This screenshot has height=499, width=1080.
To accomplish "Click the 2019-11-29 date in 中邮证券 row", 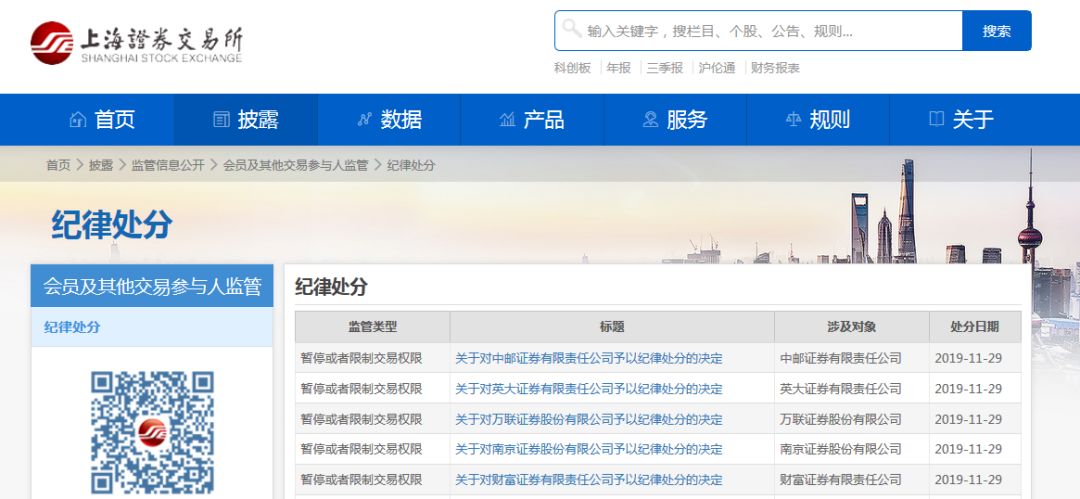I will tap(968, 358).
